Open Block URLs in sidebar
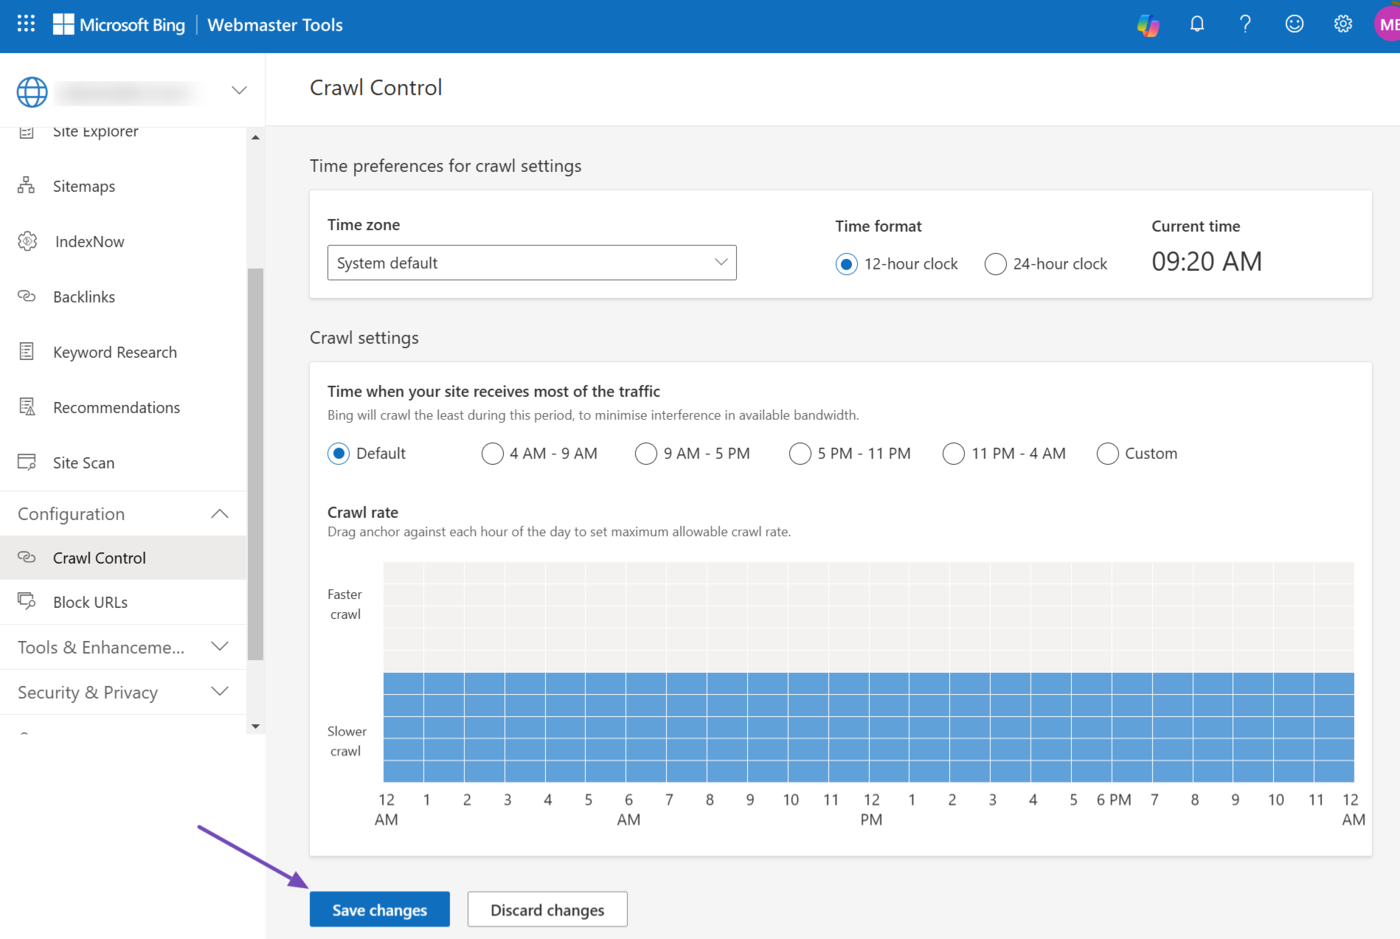The image size is (1400, 939). point(90,602)
